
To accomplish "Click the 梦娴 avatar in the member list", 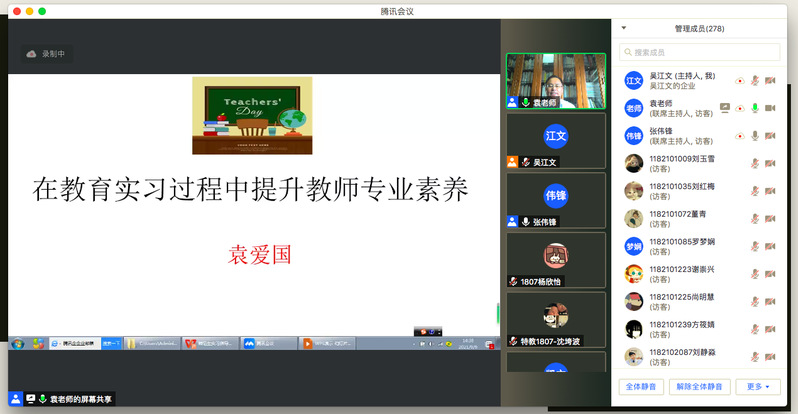I will (633, 246).
